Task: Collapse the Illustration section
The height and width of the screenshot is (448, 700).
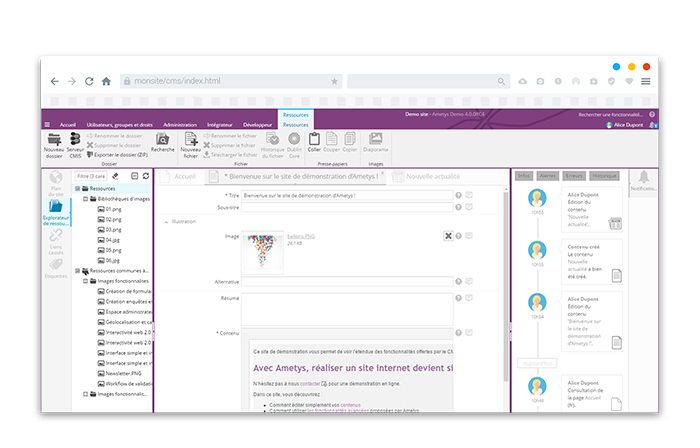Action: pos(166,221)
